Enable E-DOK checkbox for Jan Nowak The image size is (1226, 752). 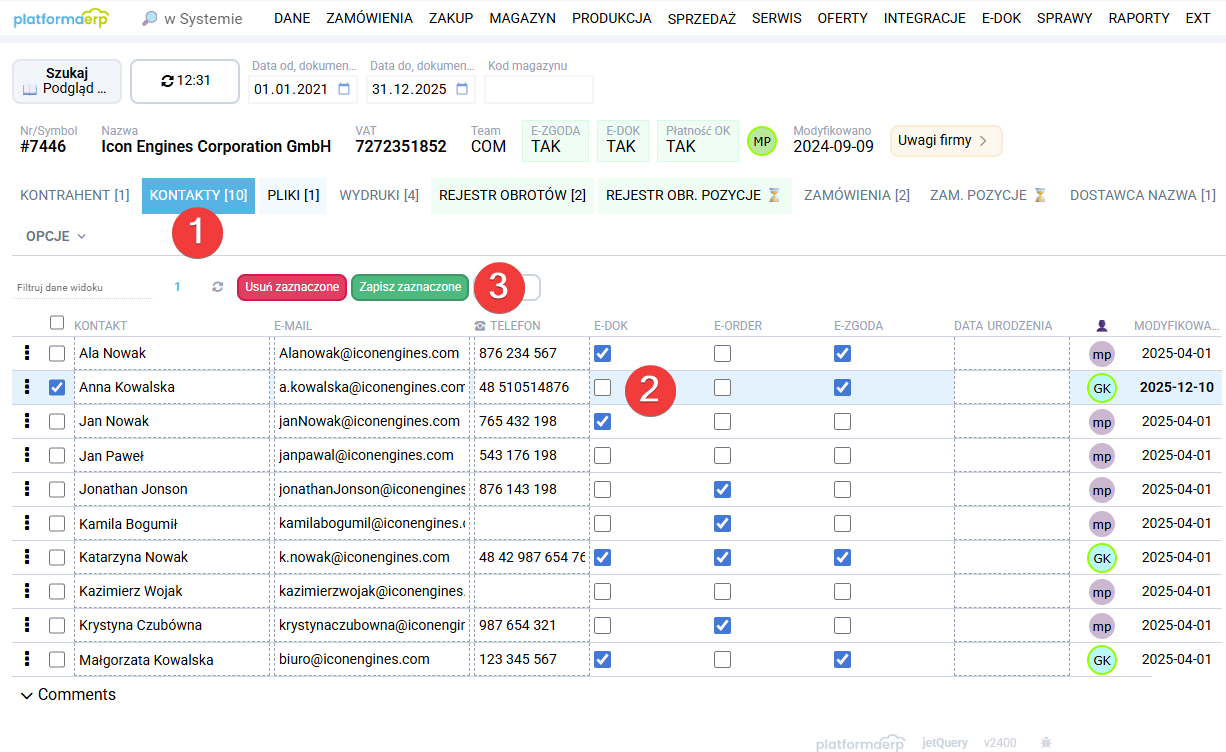(x=603, y=421)
